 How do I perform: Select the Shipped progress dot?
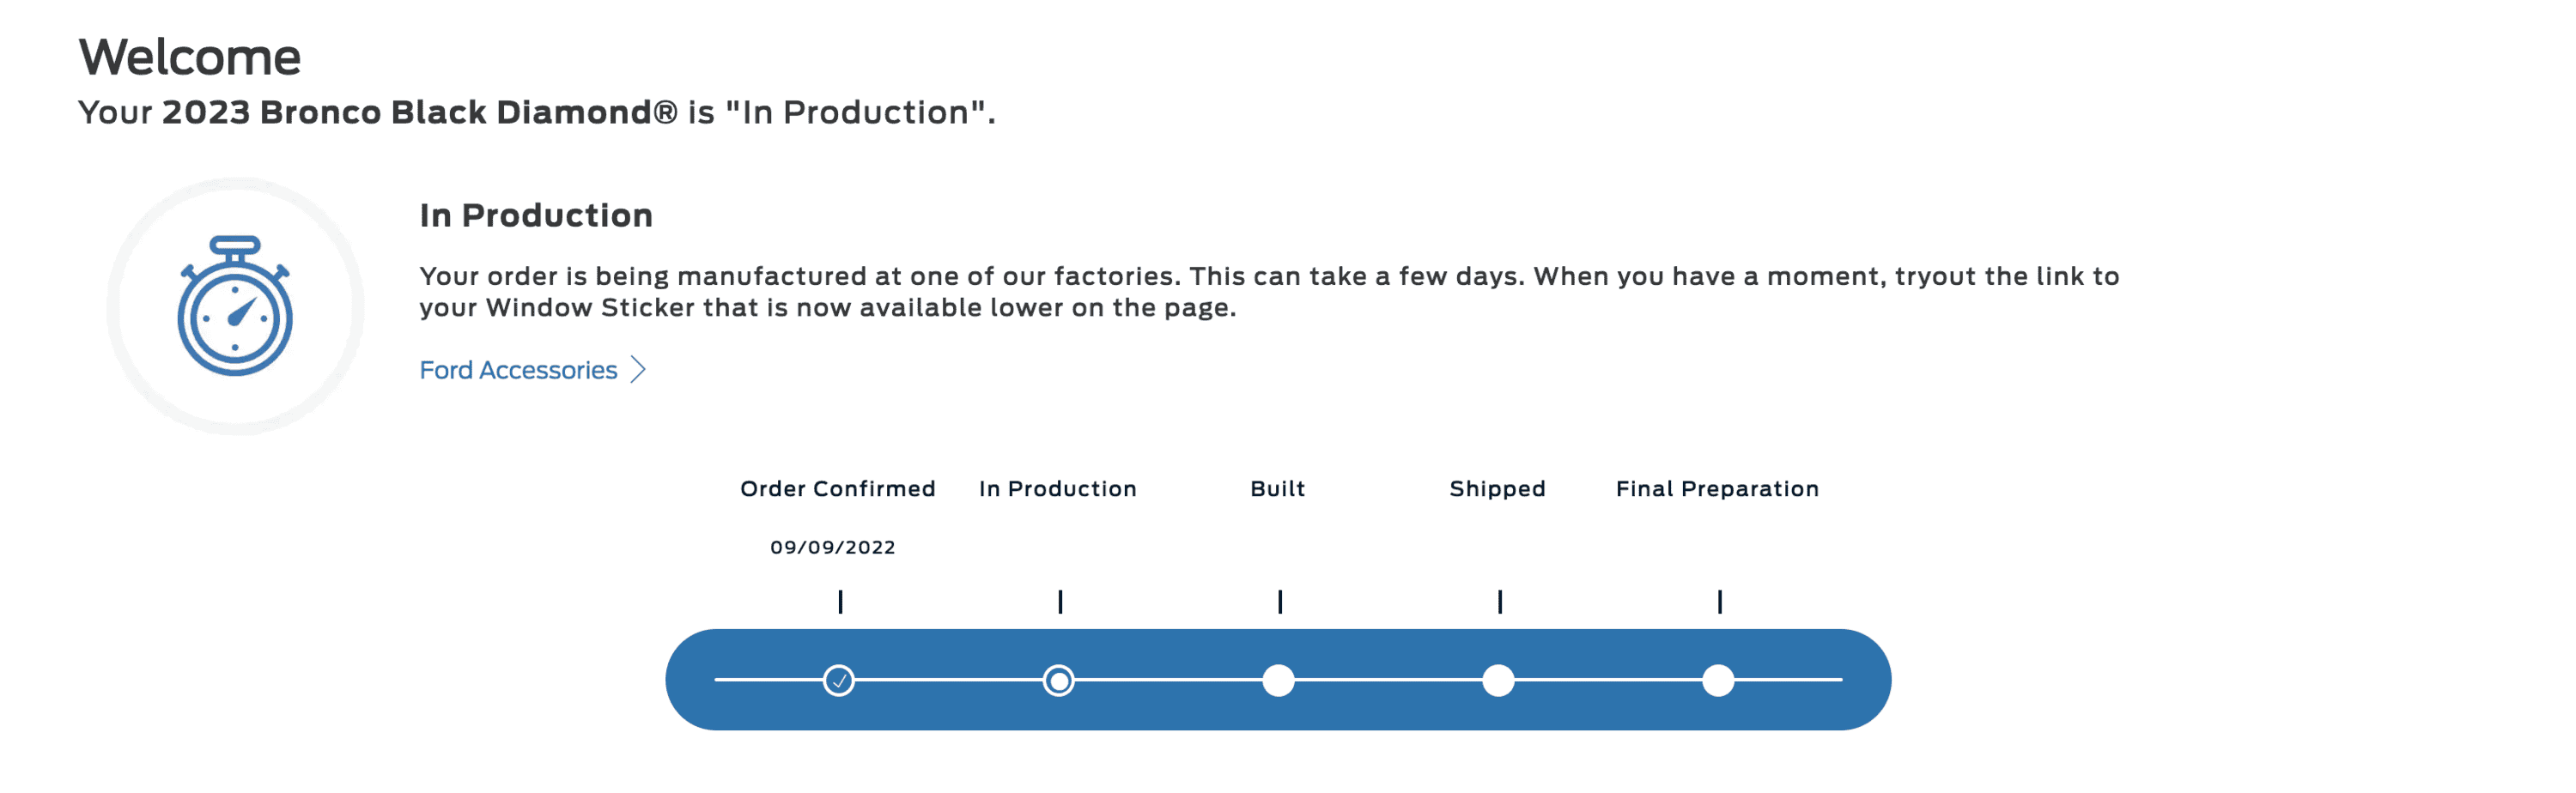click(1498, 681)
